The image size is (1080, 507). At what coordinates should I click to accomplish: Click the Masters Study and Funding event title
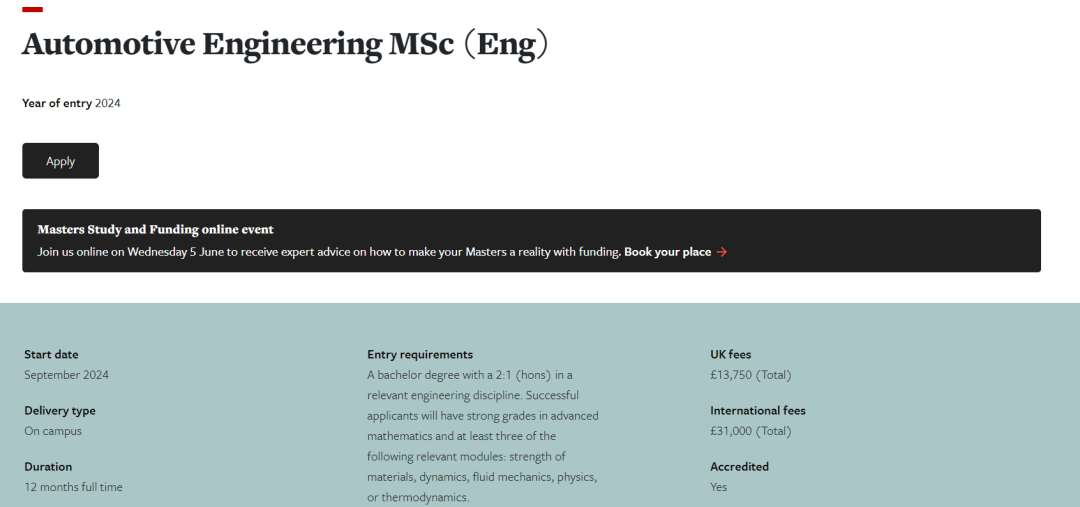coord(156,229)
